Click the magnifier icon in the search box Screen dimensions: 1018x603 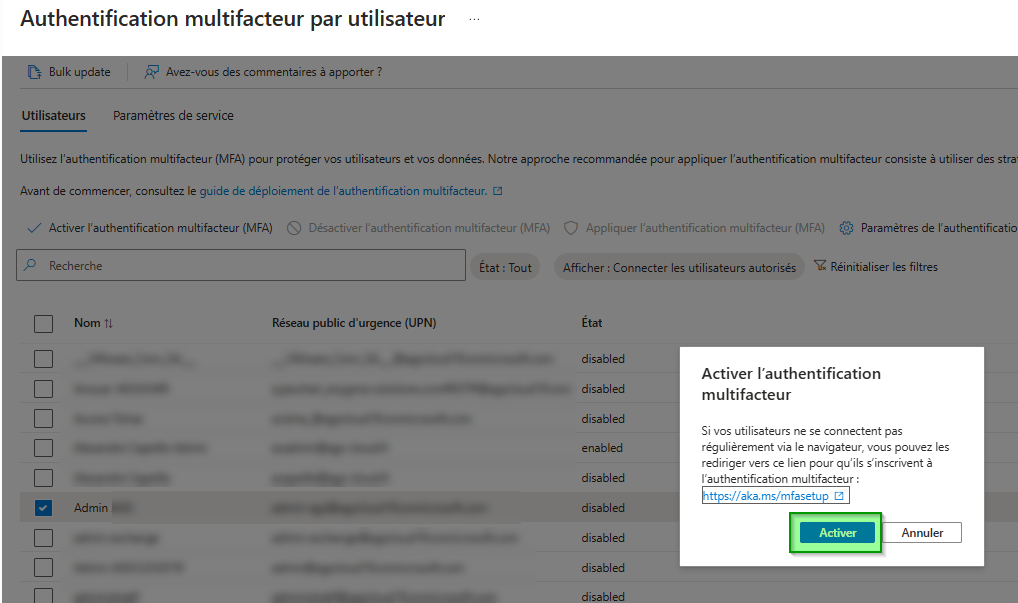28,265
